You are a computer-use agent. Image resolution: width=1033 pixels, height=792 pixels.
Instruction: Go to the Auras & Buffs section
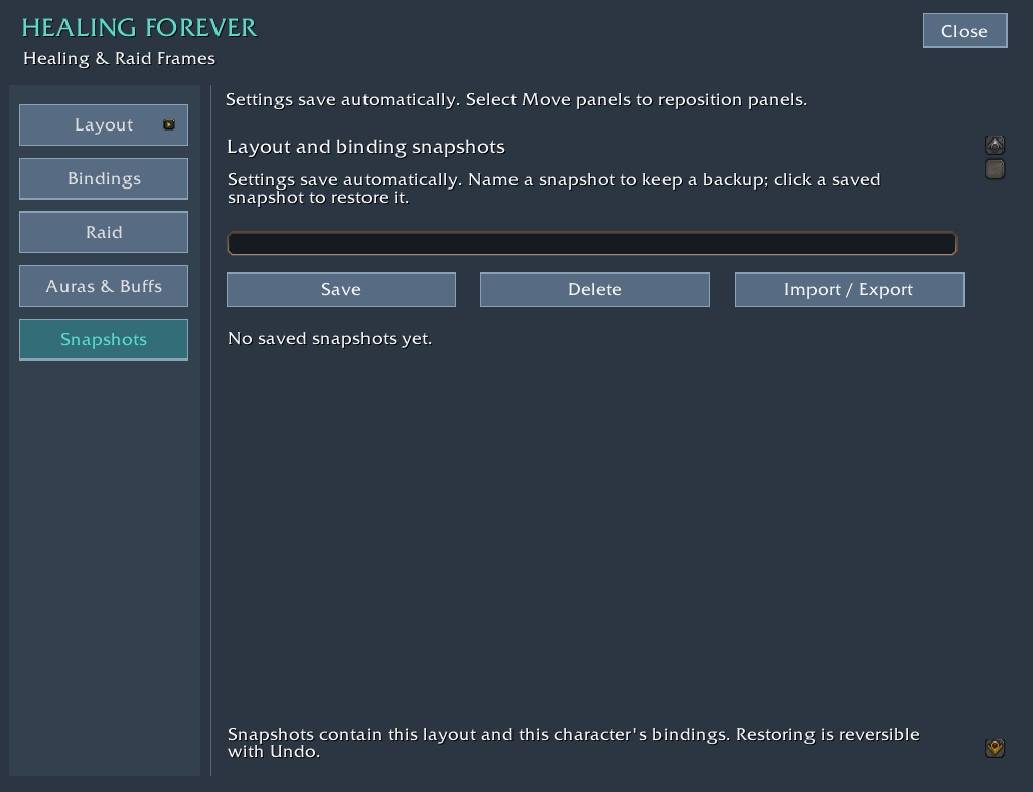click(x=103, y=286)
